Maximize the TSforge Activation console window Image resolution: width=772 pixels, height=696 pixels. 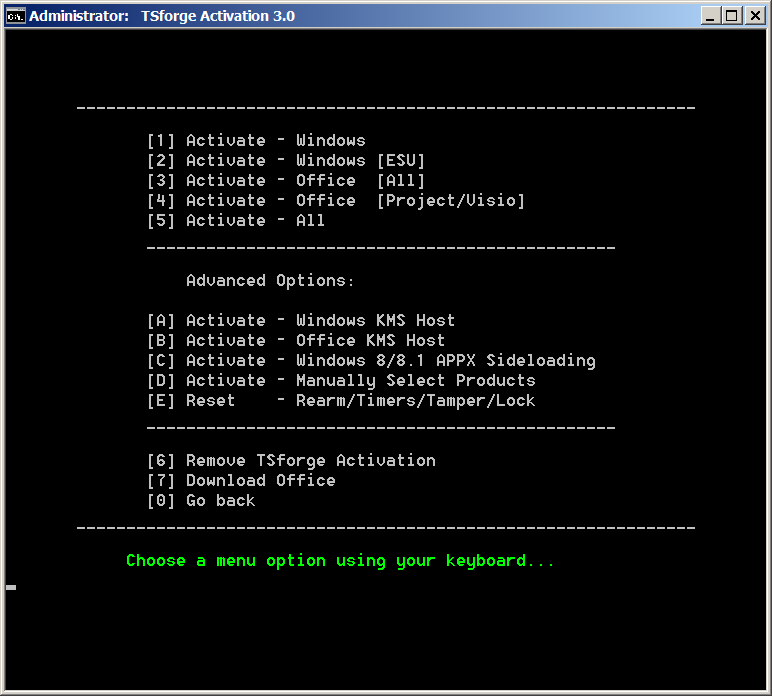[x=732, y=16]
